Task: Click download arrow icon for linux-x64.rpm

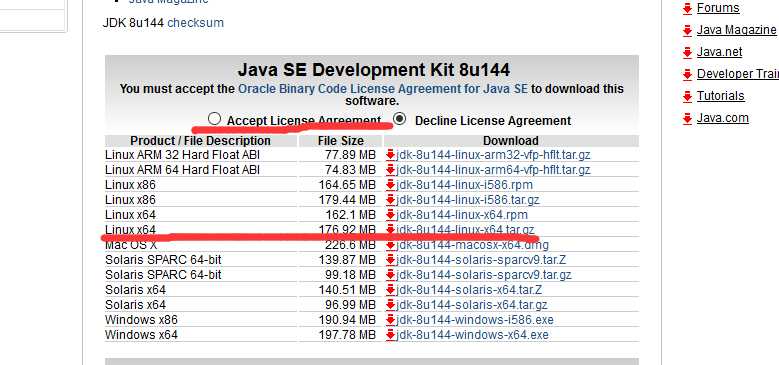Action: click(x=390, y=215)
